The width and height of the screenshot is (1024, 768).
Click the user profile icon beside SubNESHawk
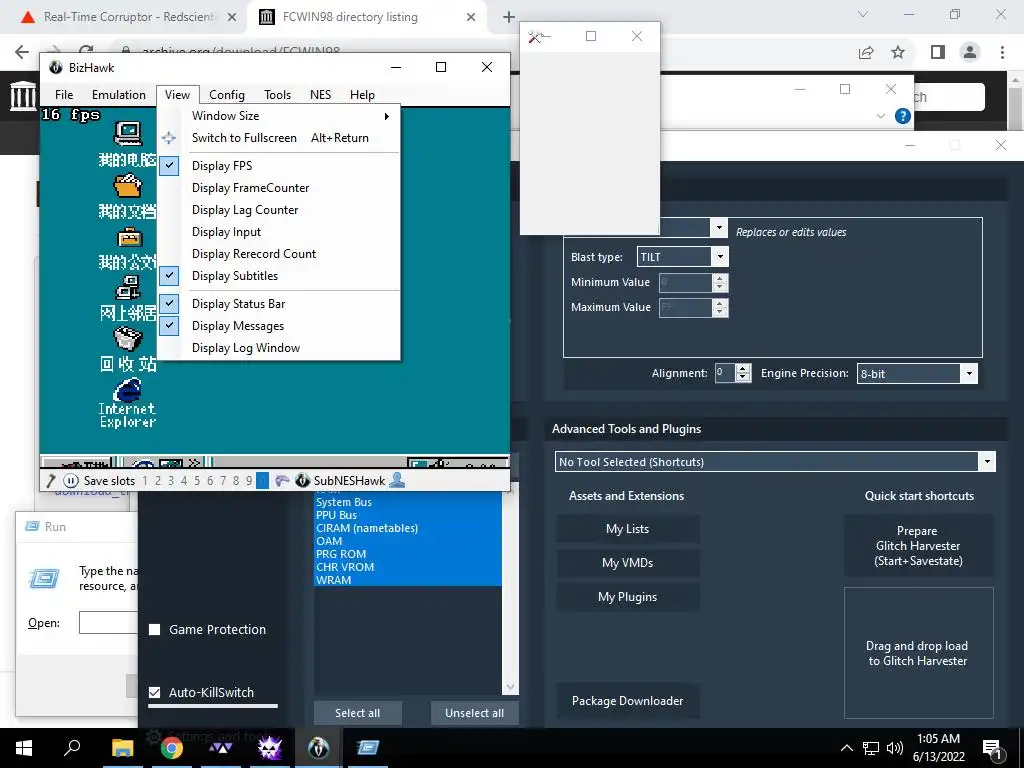[x=397, y=480]
